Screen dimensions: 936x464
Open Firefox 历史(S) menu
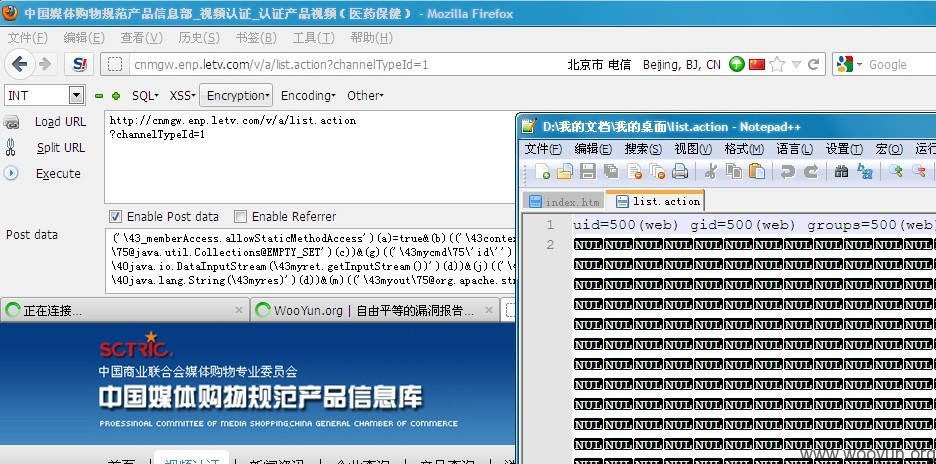pos(199,38)
